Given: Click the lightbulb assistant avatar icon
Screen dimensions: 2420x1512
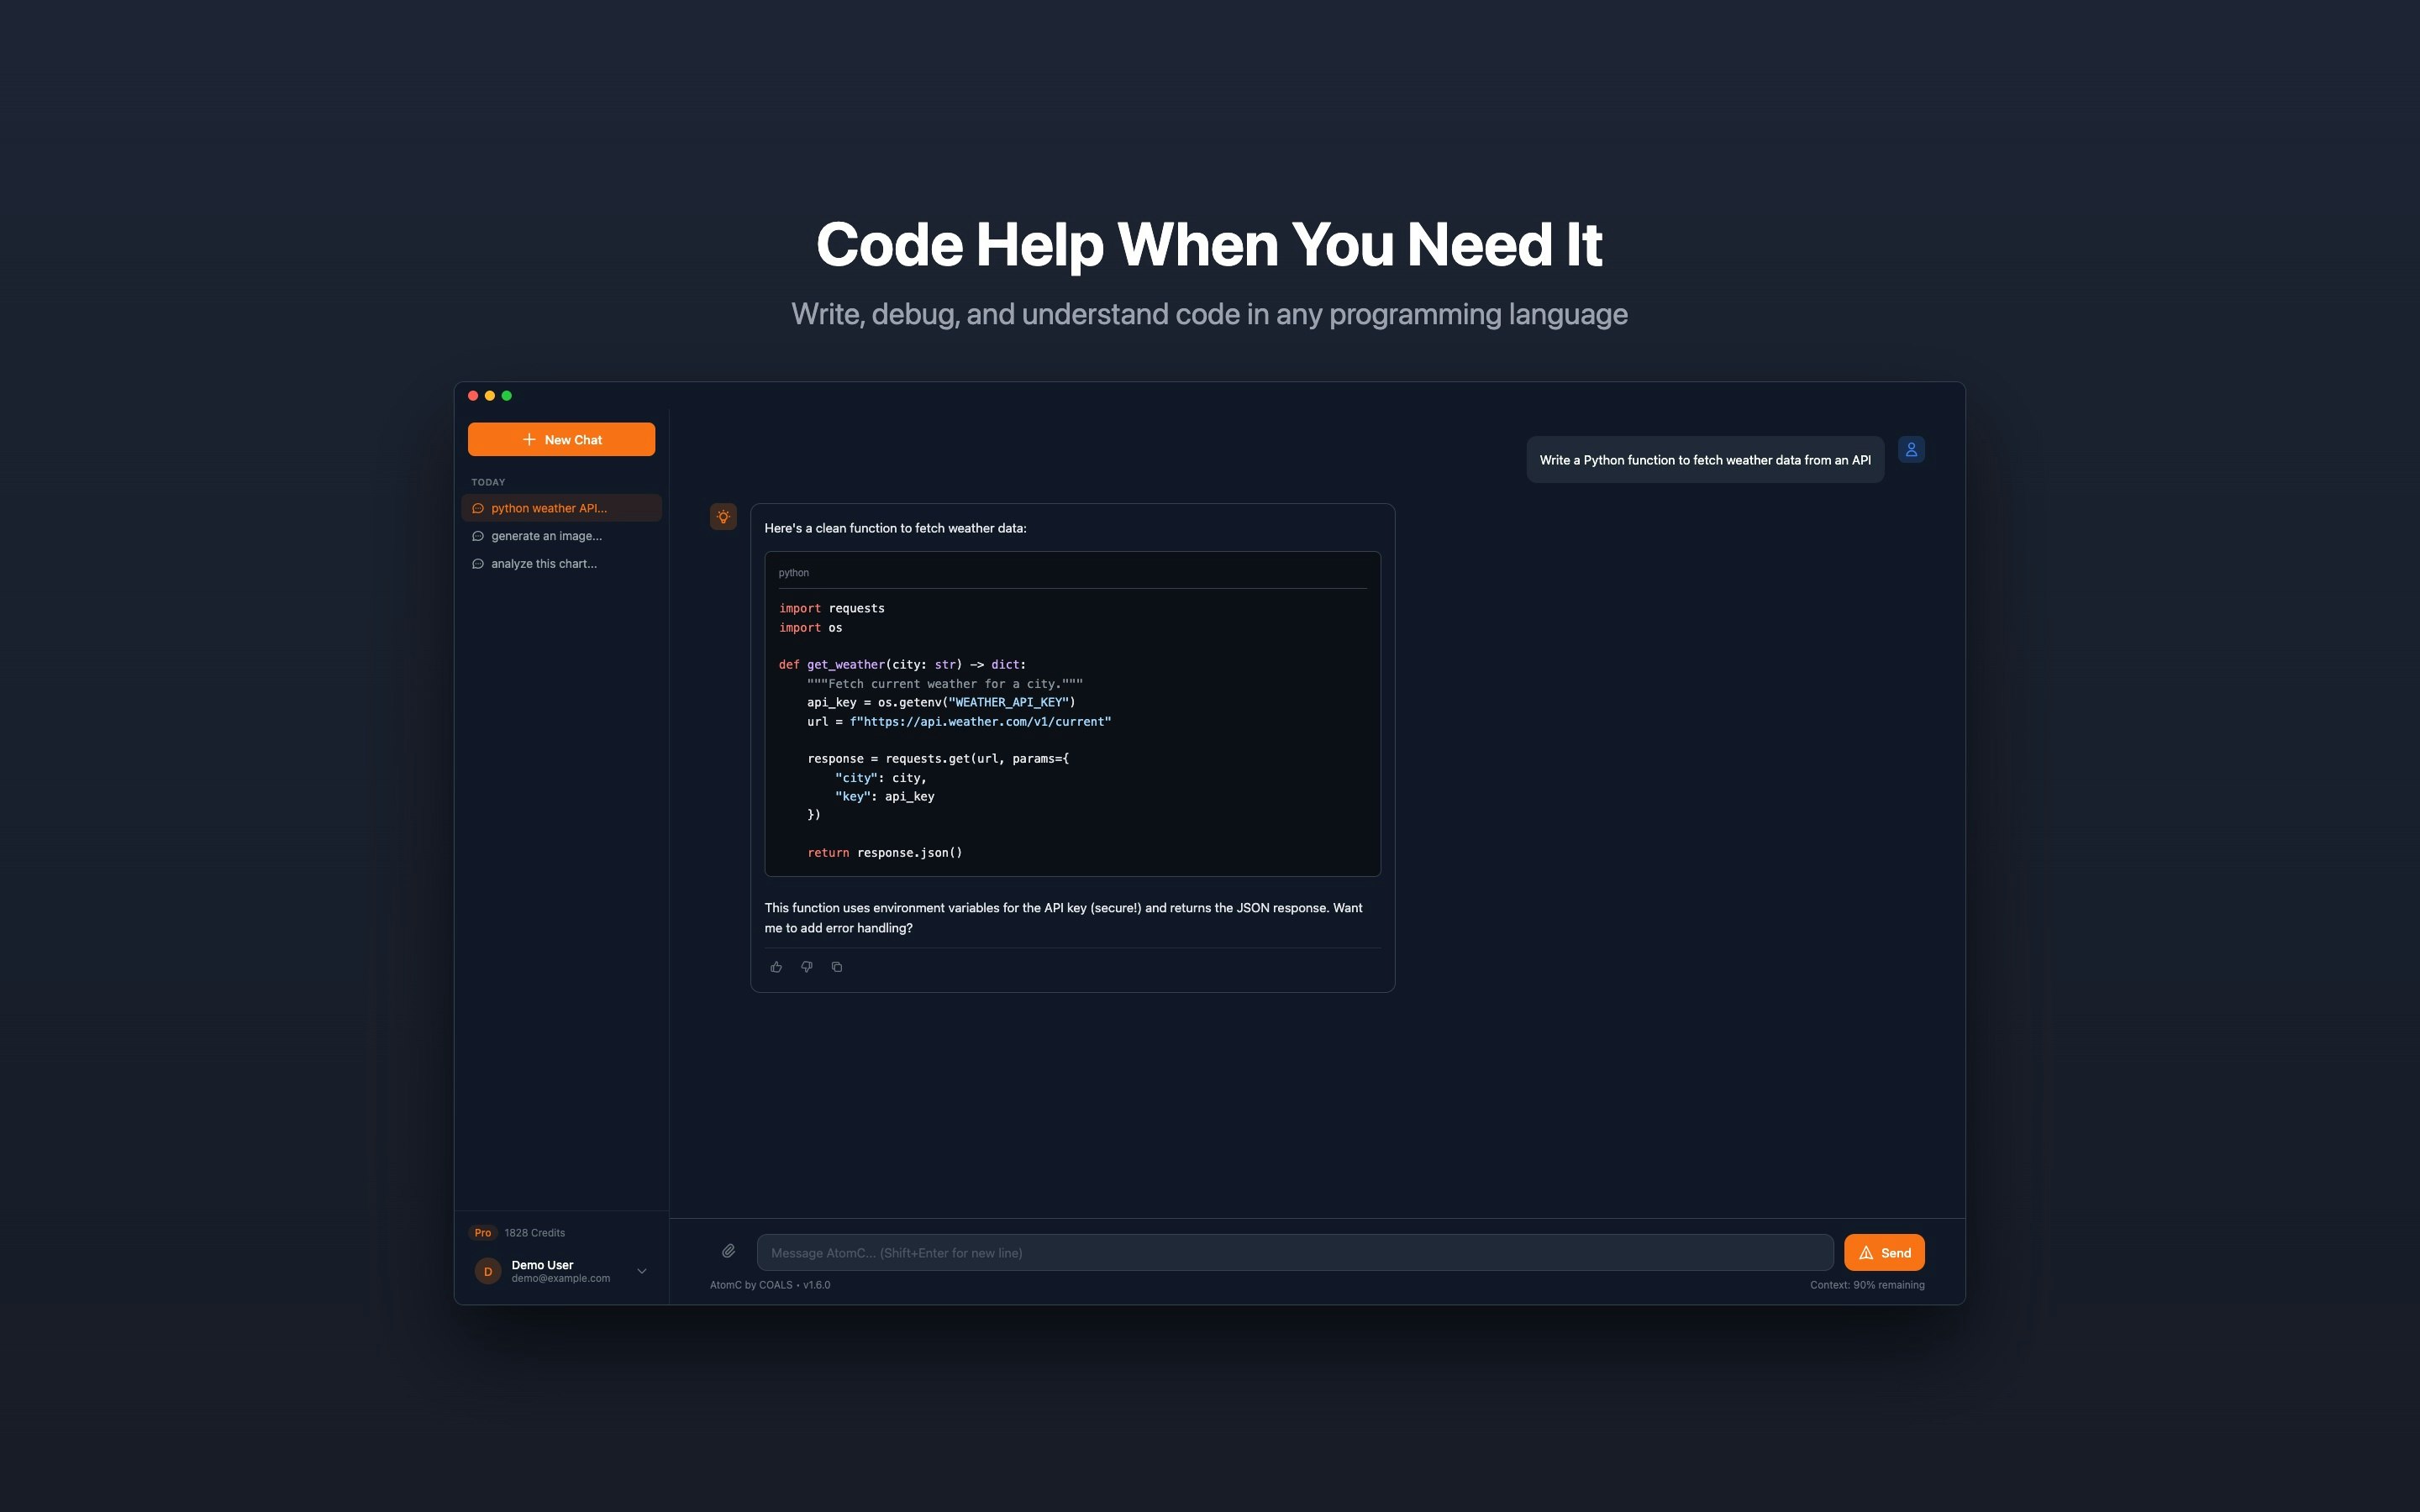Looking at the screenshot, I should point(723,517).
